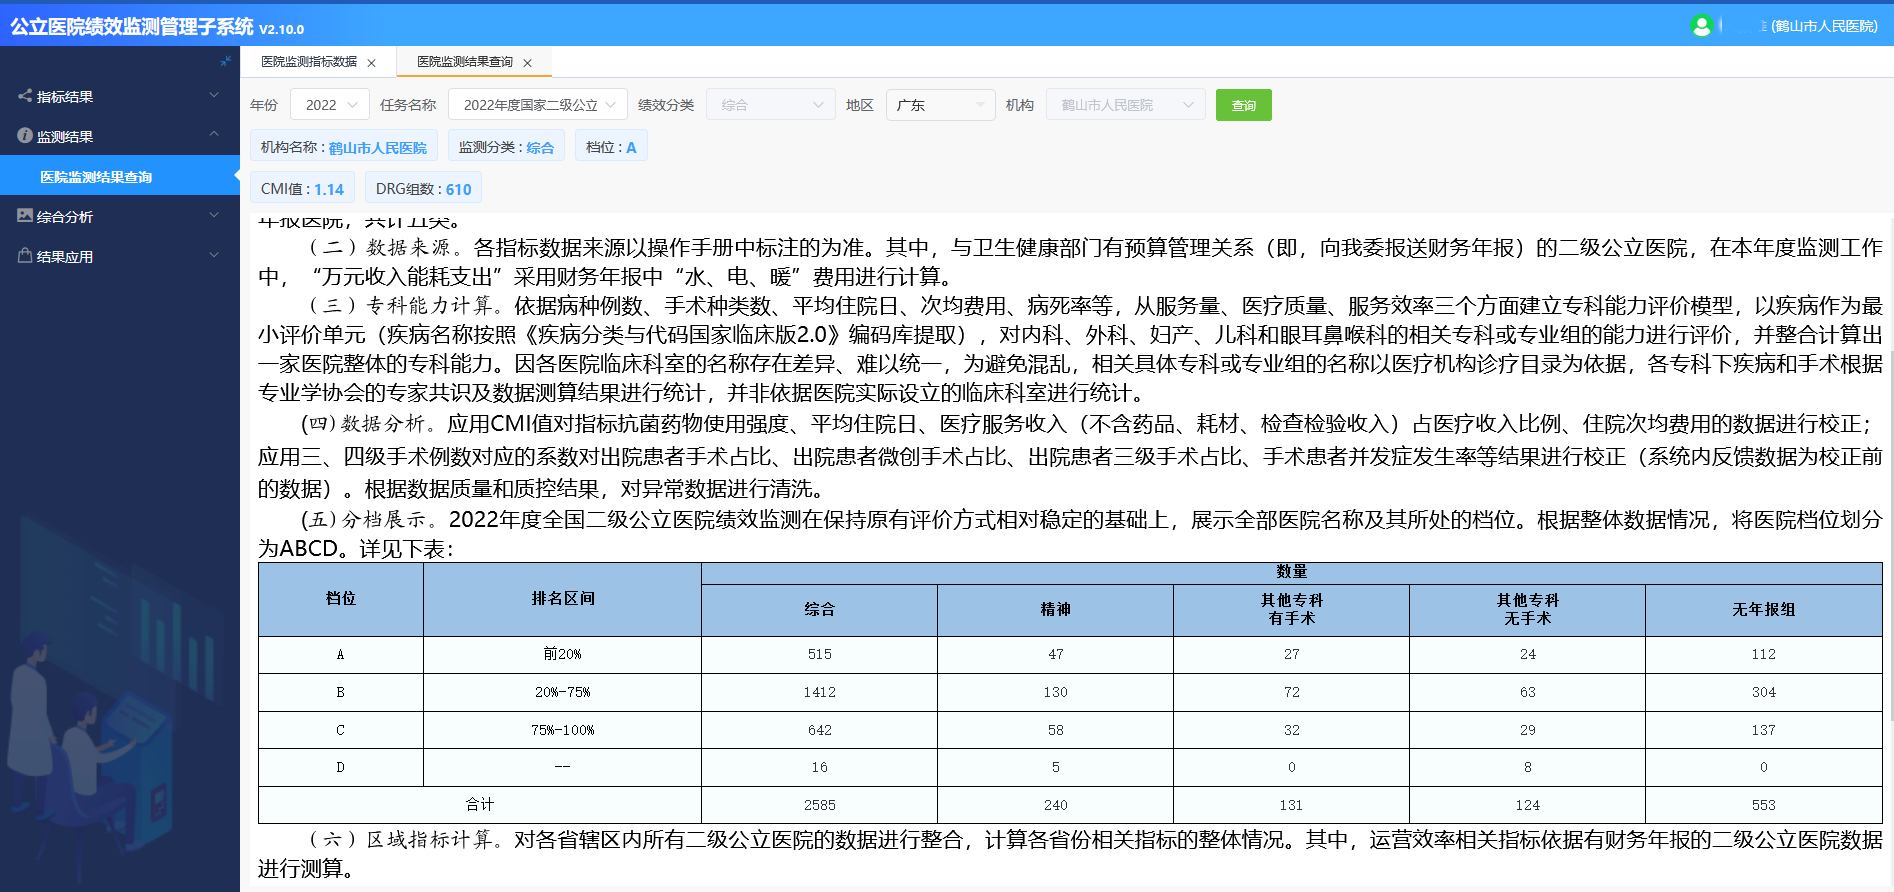Close the 医院监测指标数据 tab
Screen dimensions: 1894x892
pos(372,63)
